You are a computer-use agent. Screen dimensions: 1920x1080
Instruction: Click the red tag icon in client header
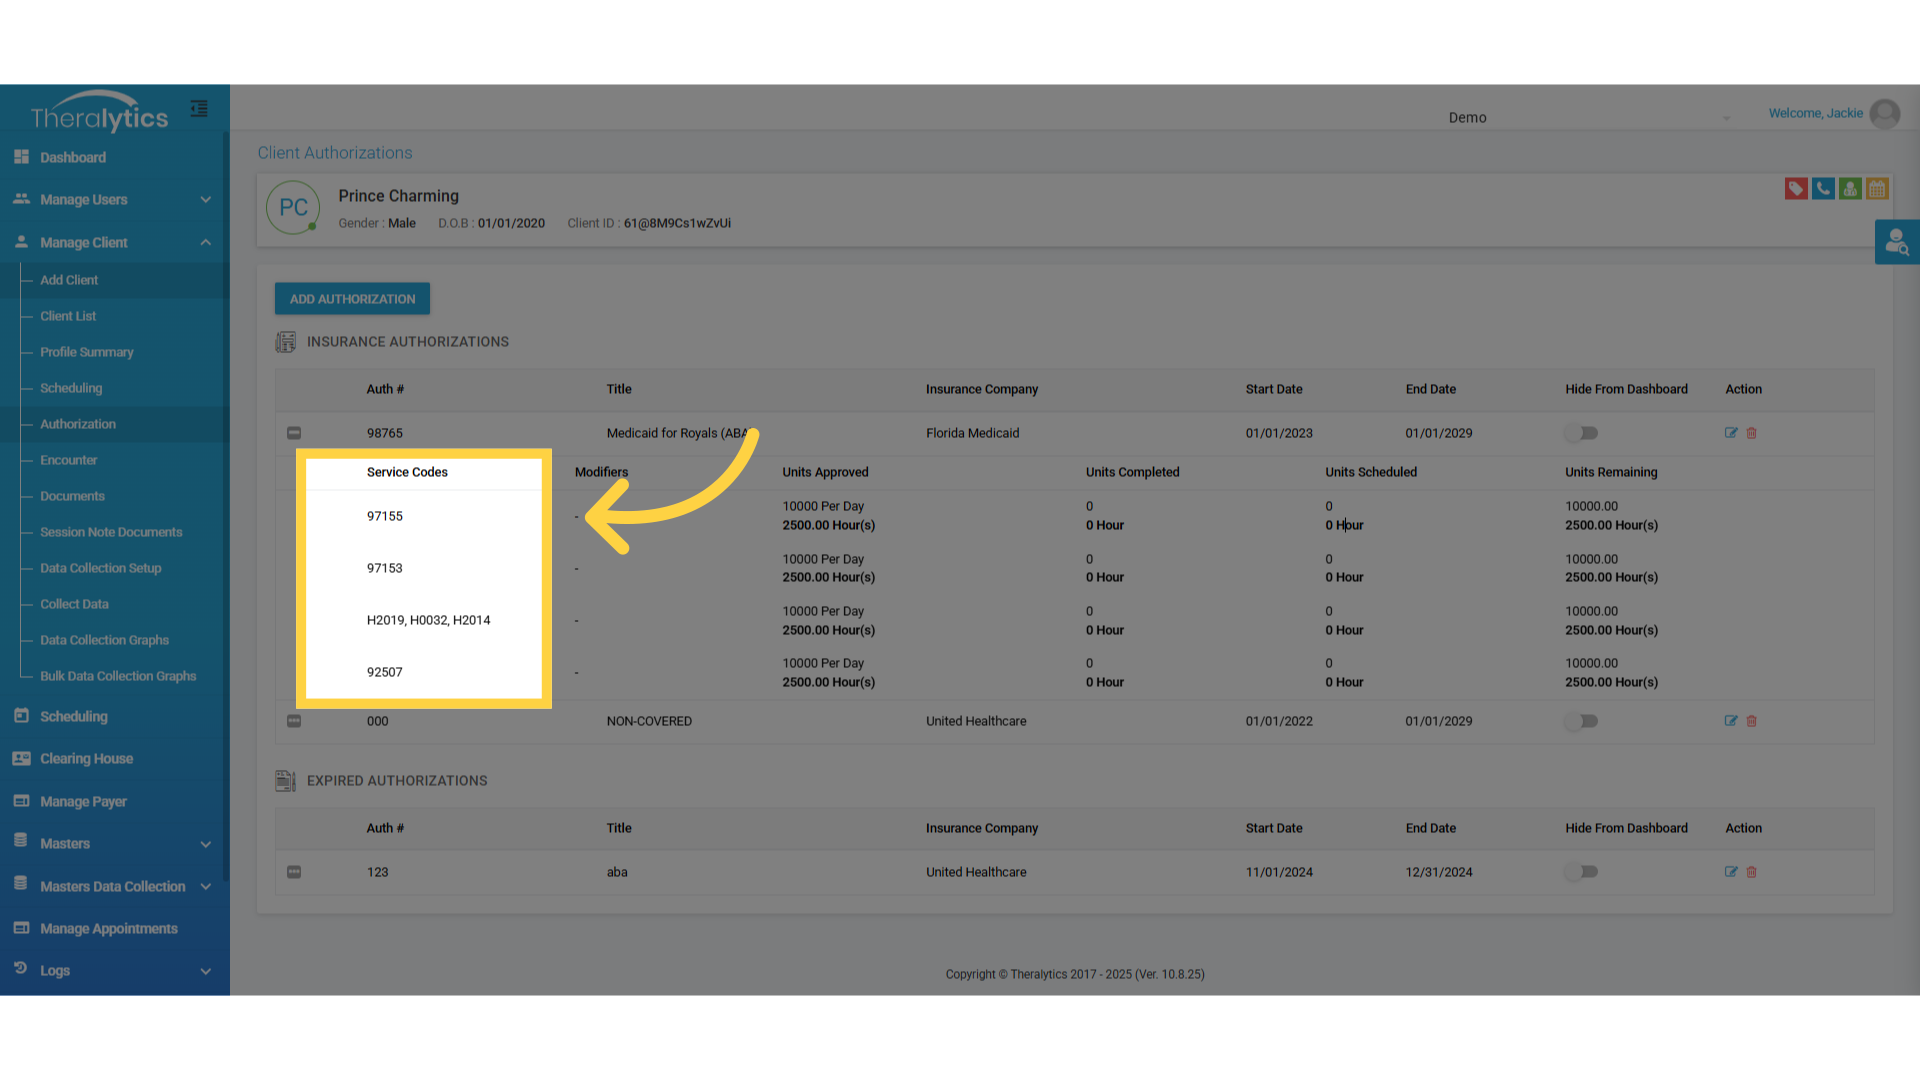point(1796,189)
